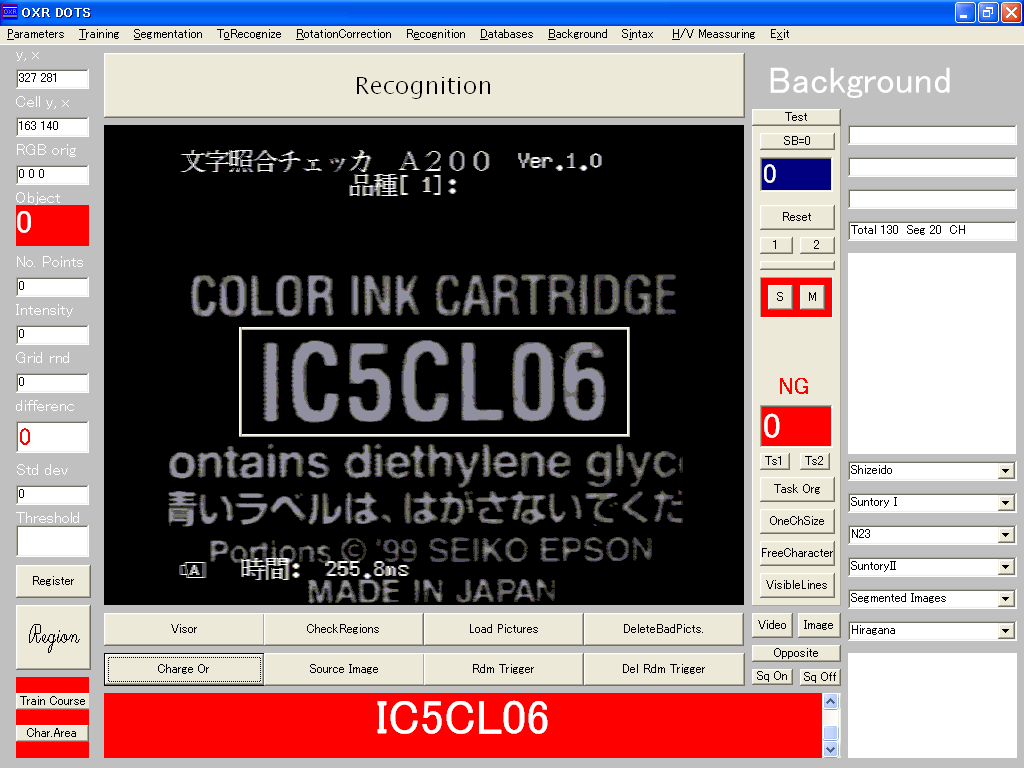Click the Char.Area button
The height and width of the screenshot is (768, 1024).
click(x=53, y=733)
